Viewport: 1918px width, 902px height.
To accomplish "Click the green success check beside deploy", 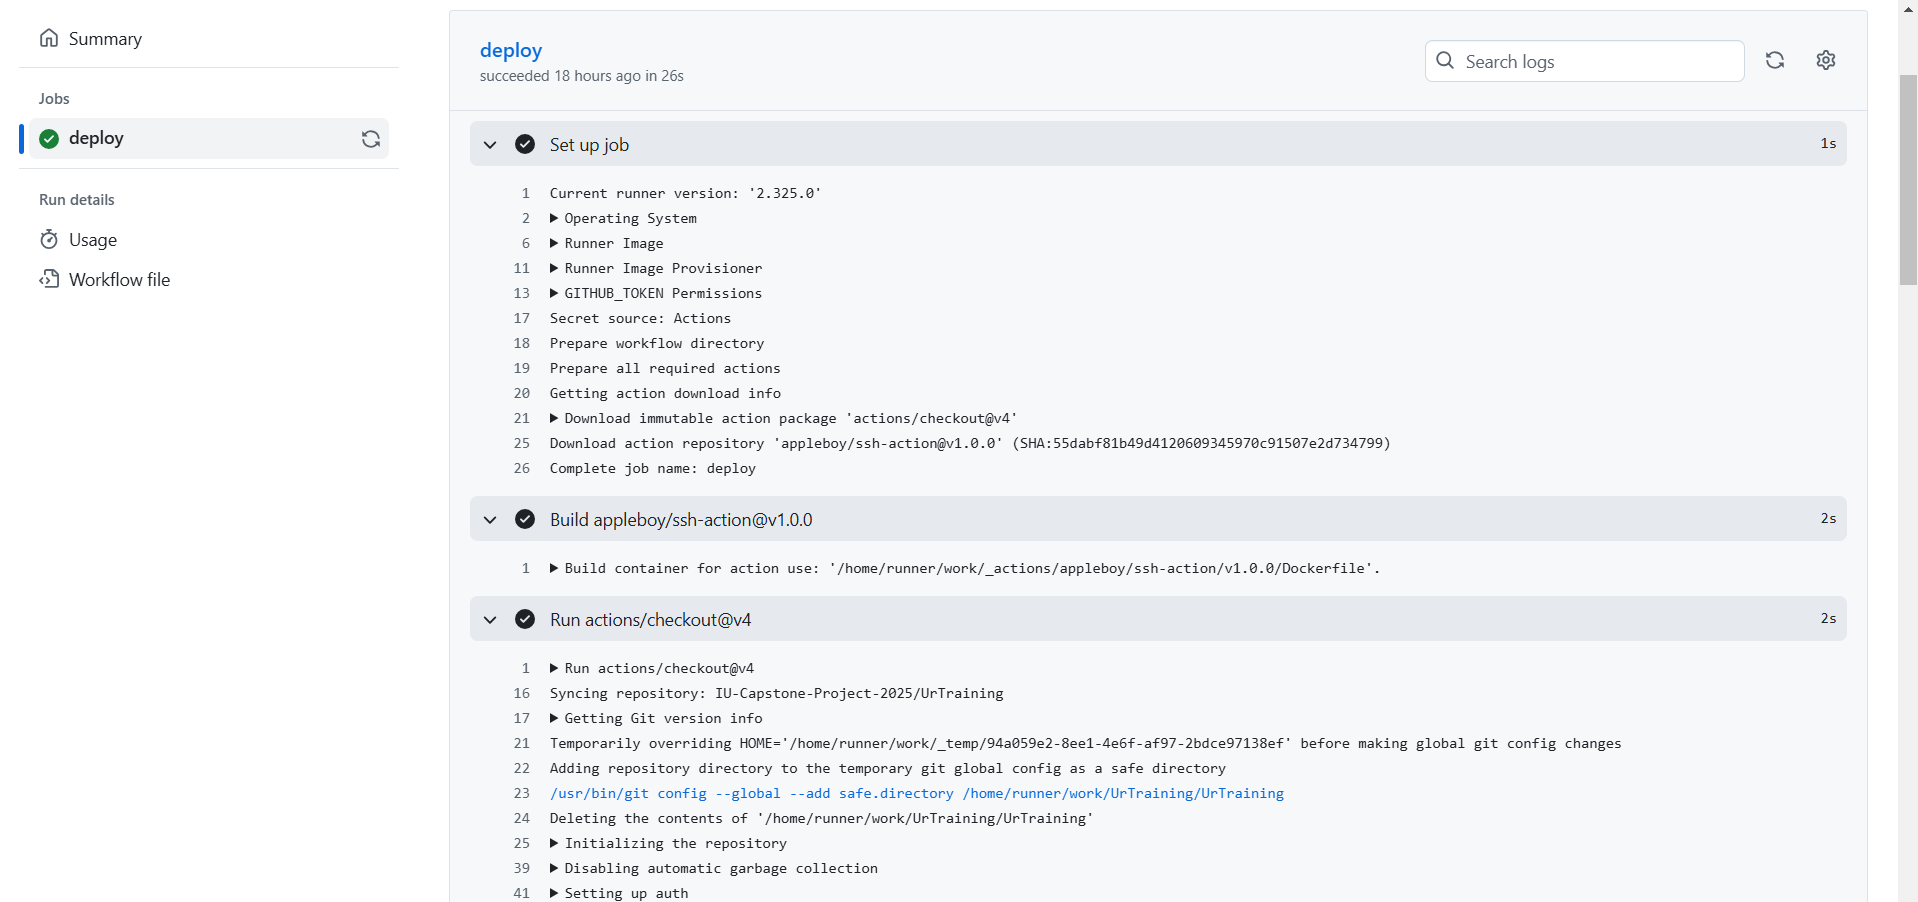I will tap(48, 138).
